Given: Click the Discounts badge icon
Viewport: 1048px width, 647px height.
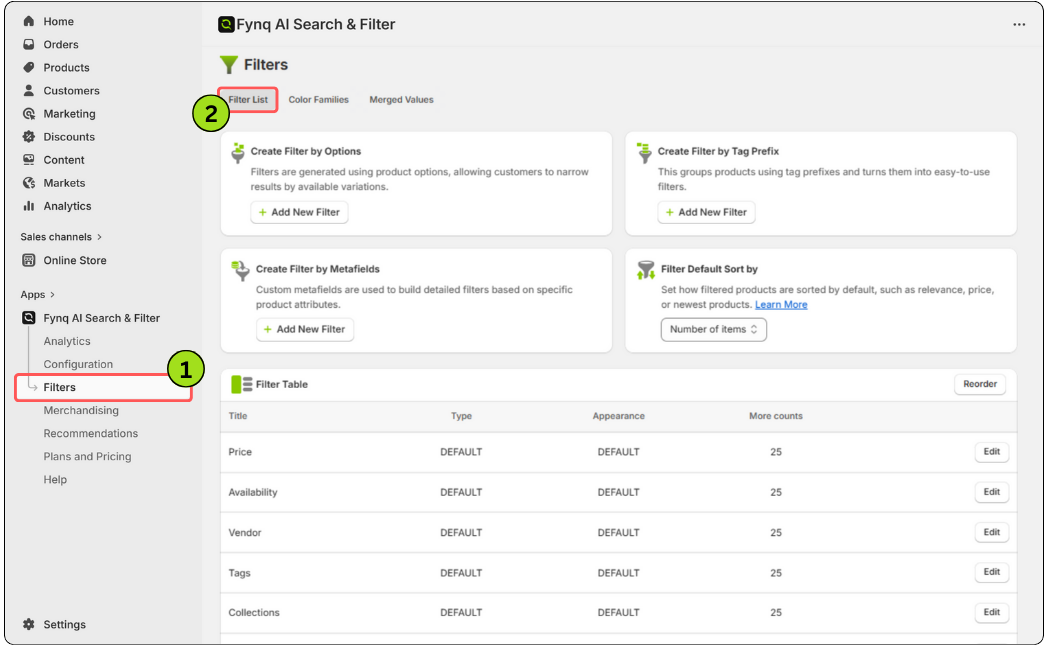Looking at the screenshot, I should pos(28,136).
